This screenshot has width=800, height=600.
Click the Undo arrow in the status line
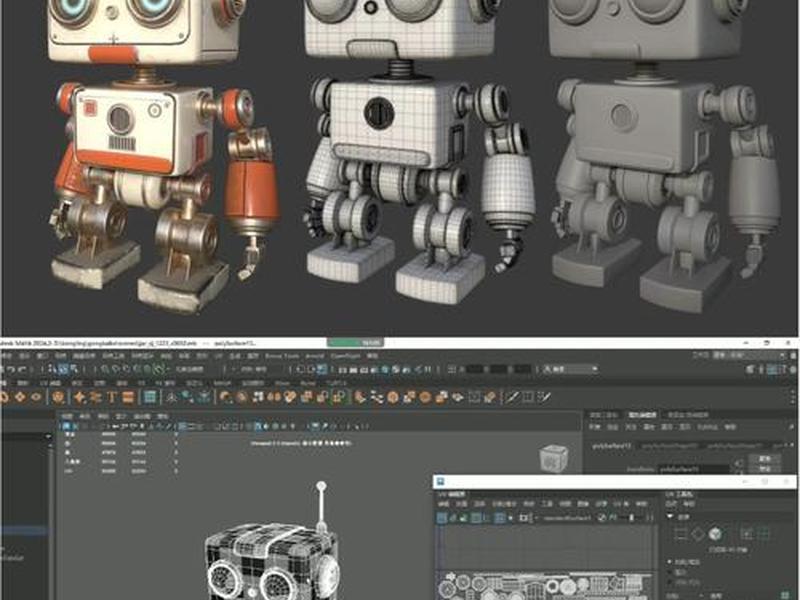(x=11, y=369)
